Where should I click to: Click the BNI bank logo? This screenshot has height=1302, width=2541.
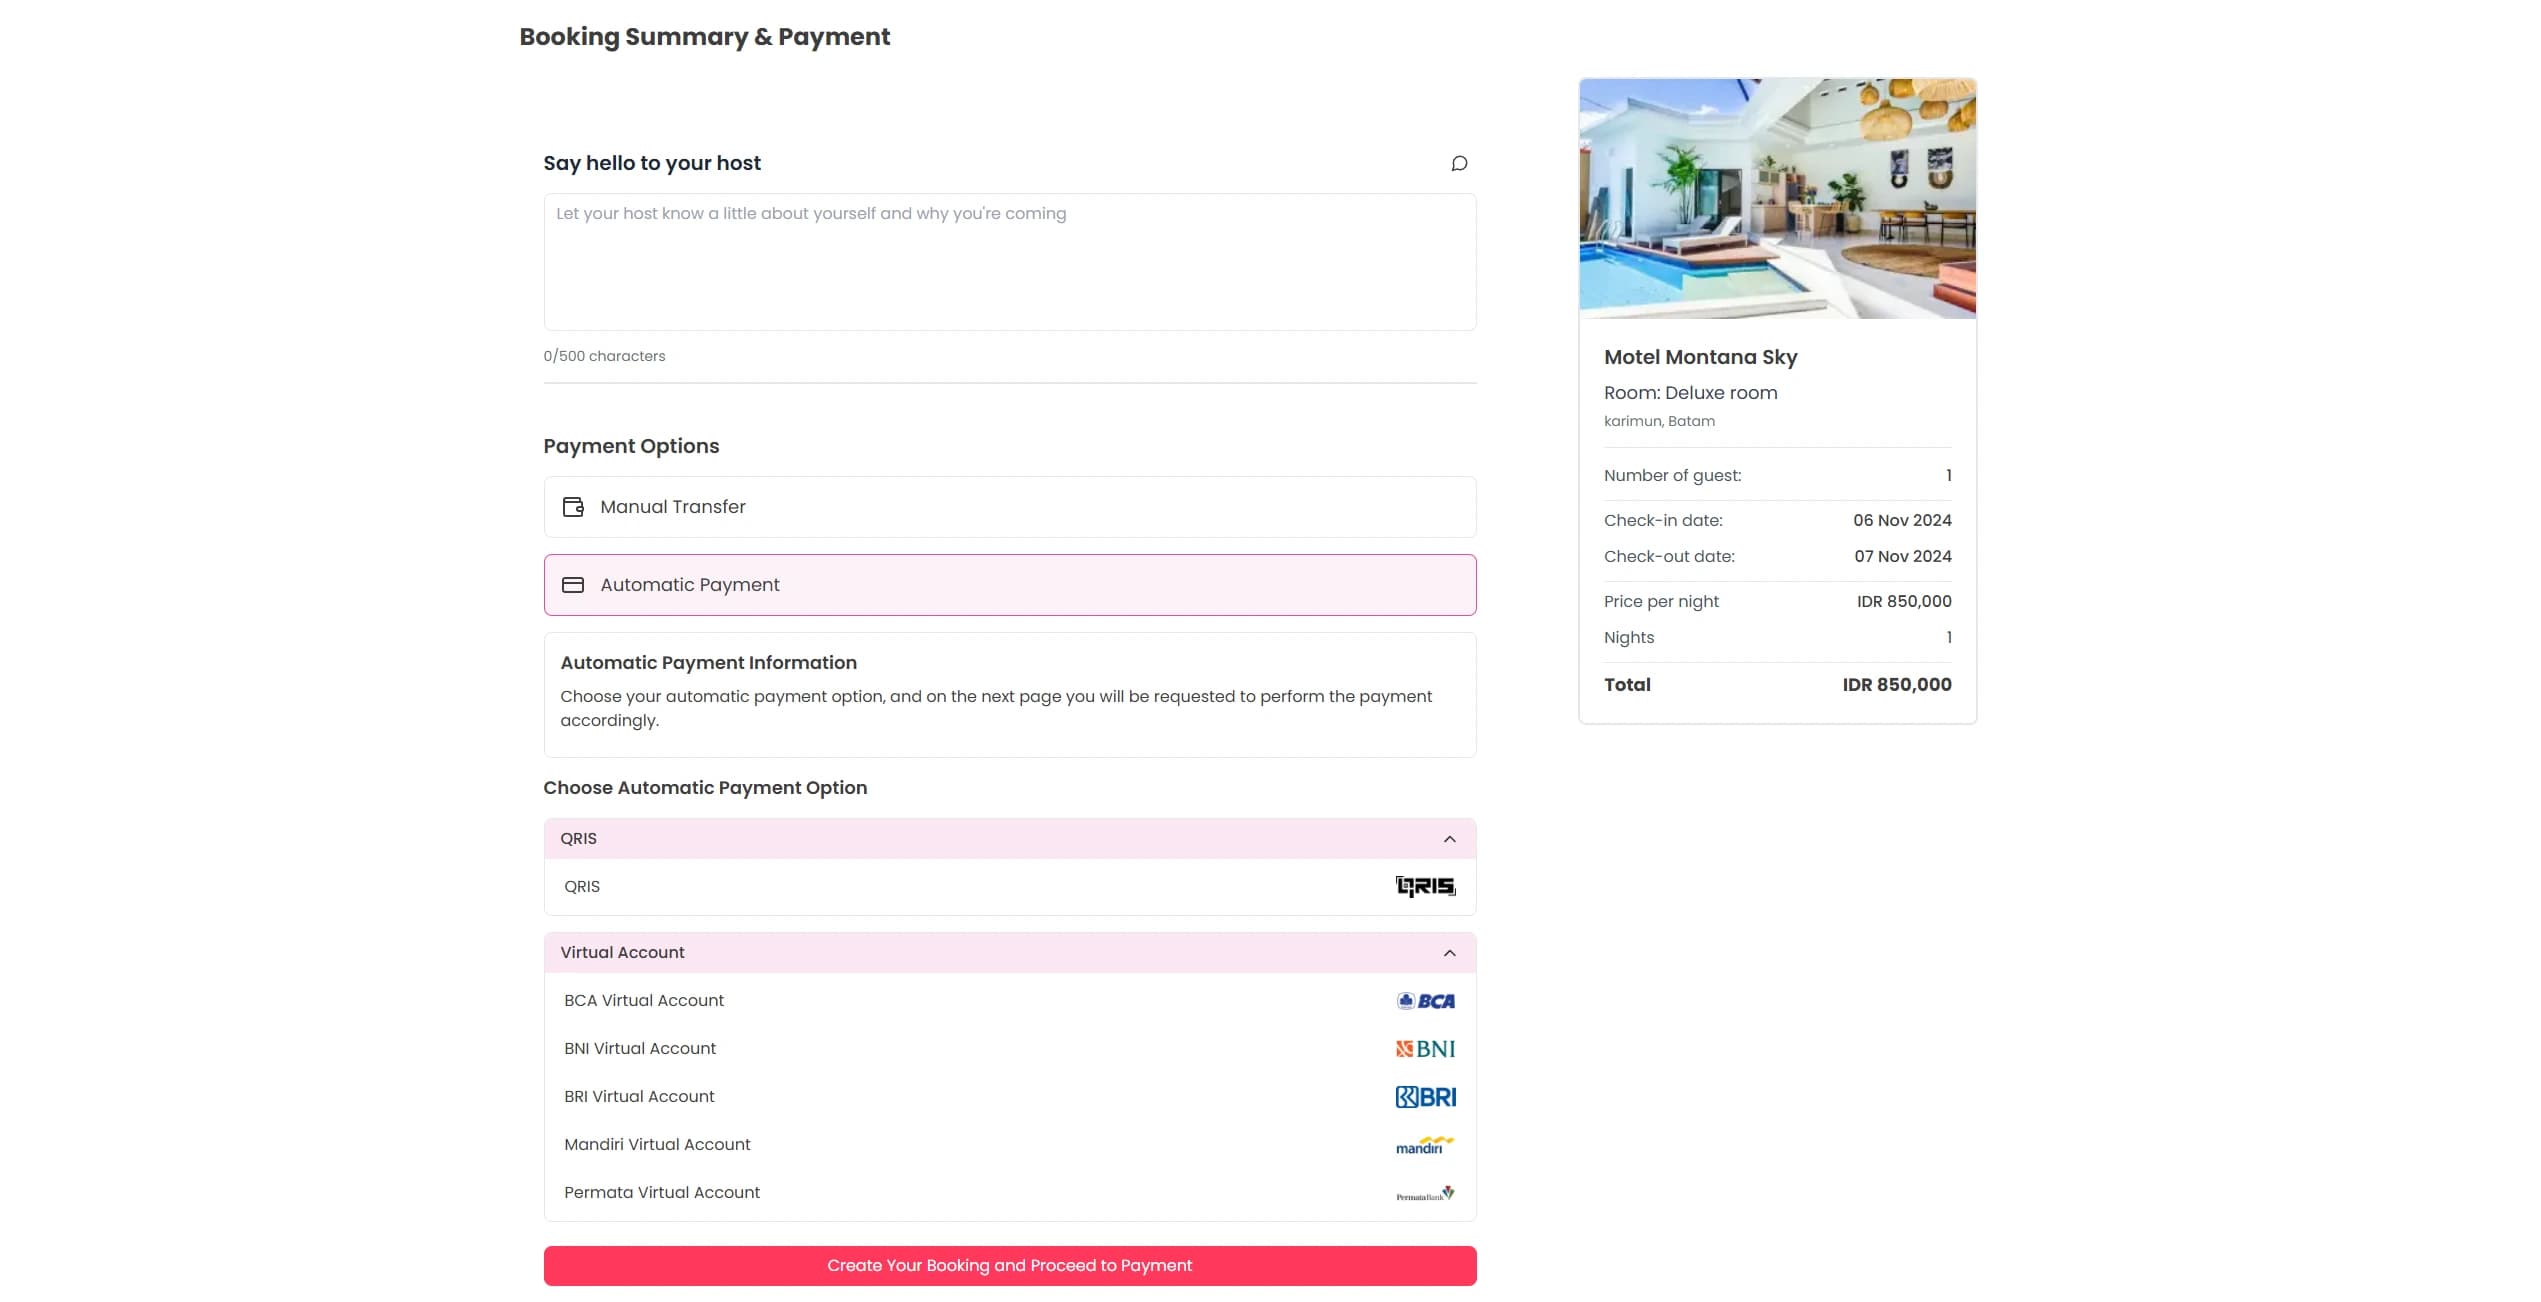tap(1425, 1049)
